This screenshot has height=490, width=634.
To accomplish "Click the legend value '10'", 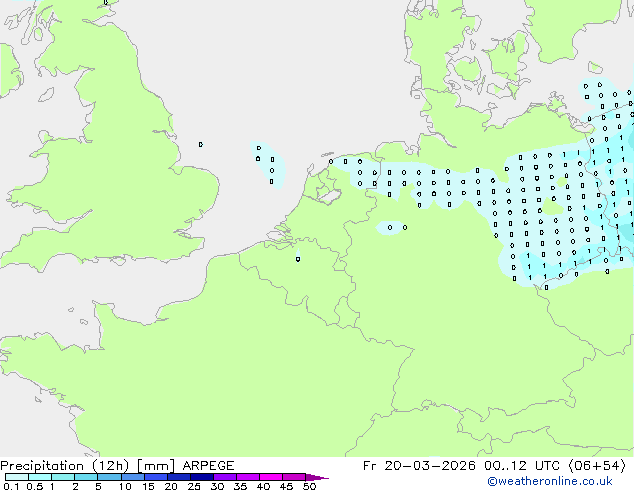I will 125,486.
